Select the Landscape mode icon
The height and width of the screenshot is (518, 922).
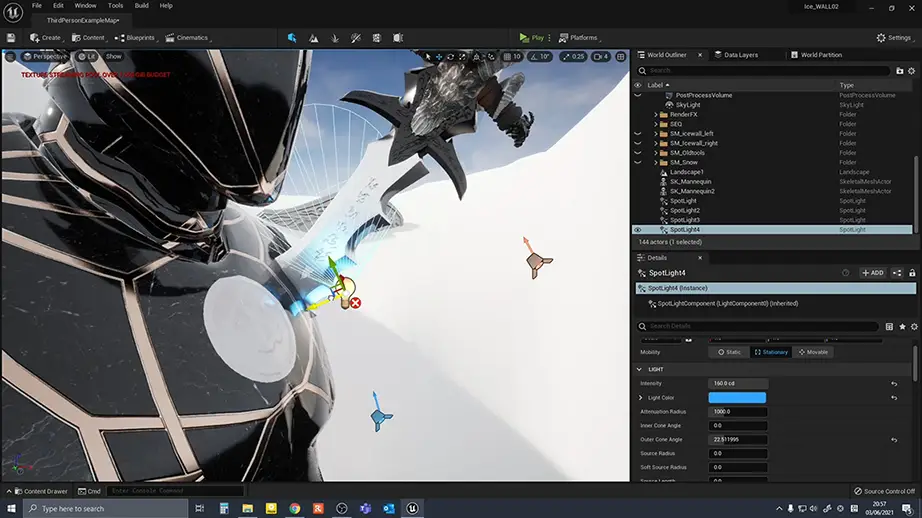pyautogui.click(x=314, y=38)
